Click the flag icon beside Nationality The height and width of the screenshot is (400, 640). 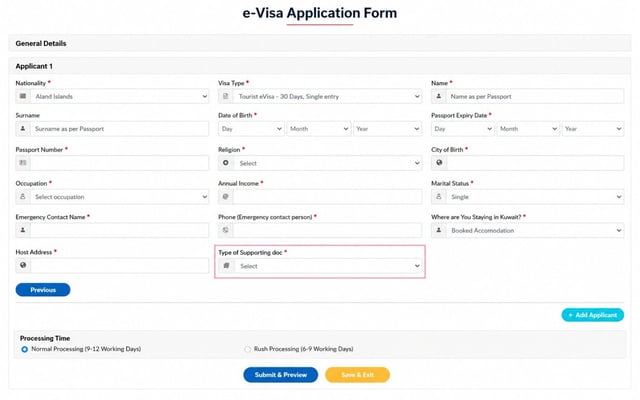pos(23,96)
